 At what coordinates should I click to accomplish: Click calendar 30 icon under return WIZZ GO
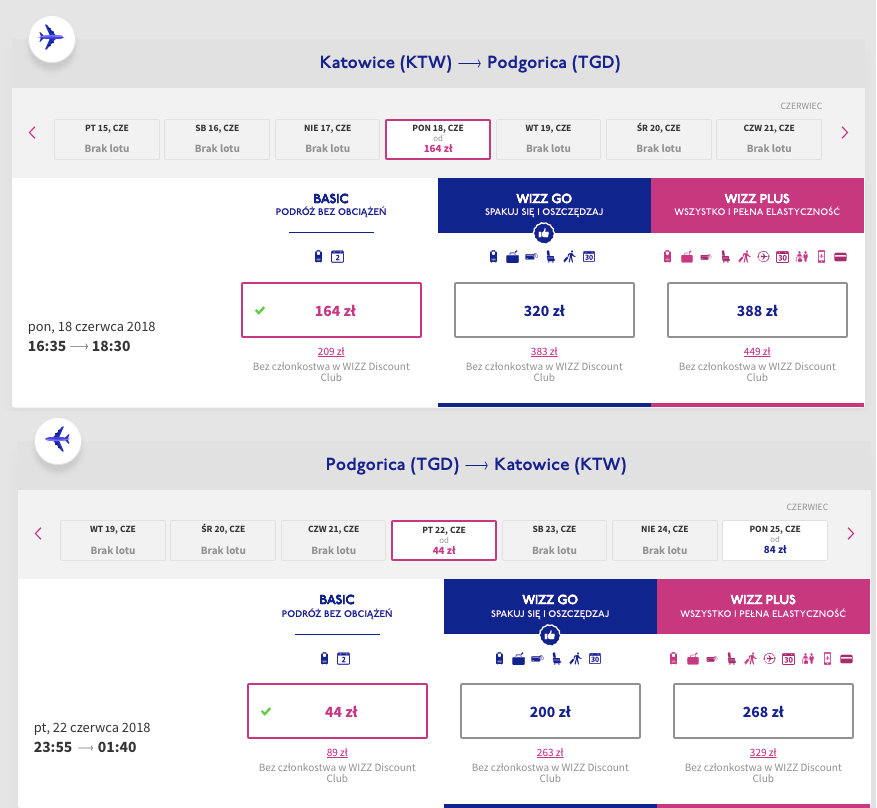click(595, 659)
